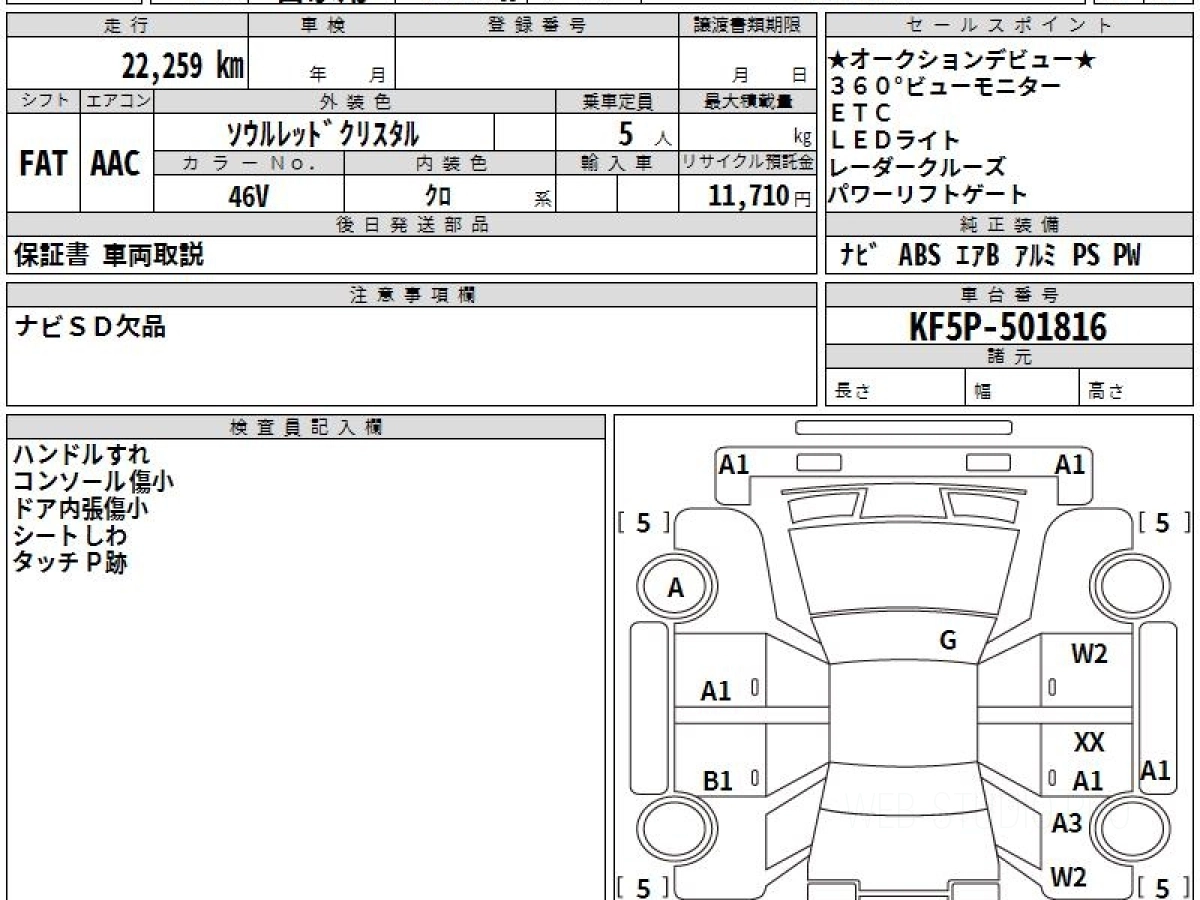Click inspector note コンソール傷小
The height and width of the screenshot is (900, 1200).
coord(93,481)
